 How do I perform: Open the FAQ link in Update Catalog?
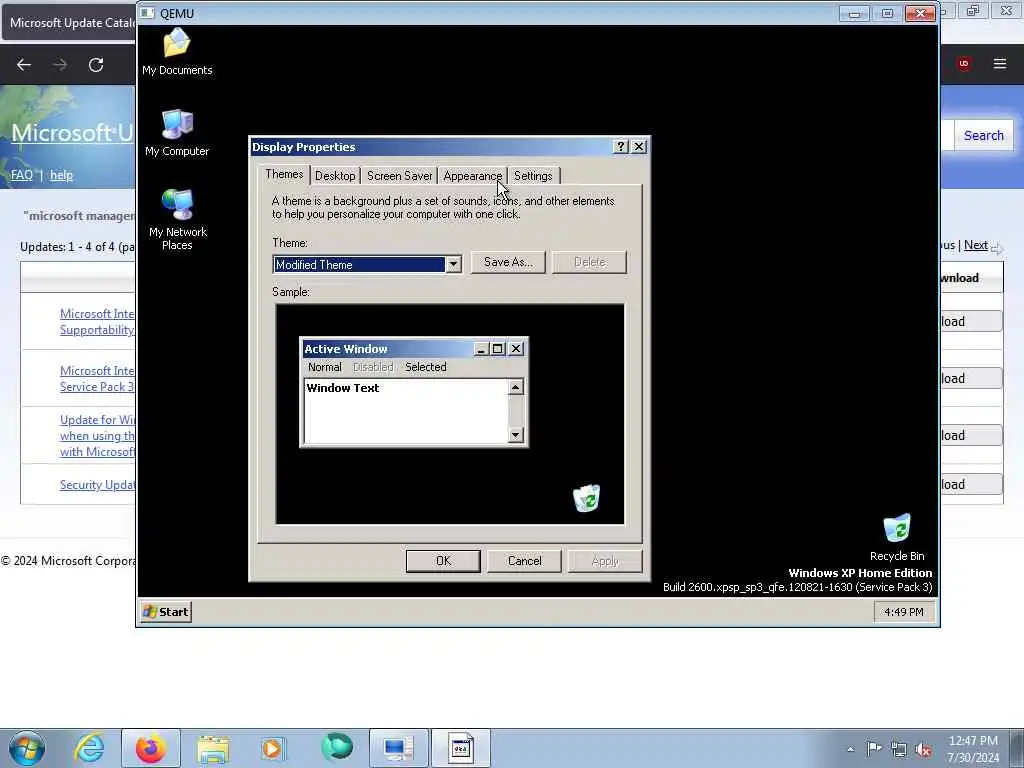22,175
